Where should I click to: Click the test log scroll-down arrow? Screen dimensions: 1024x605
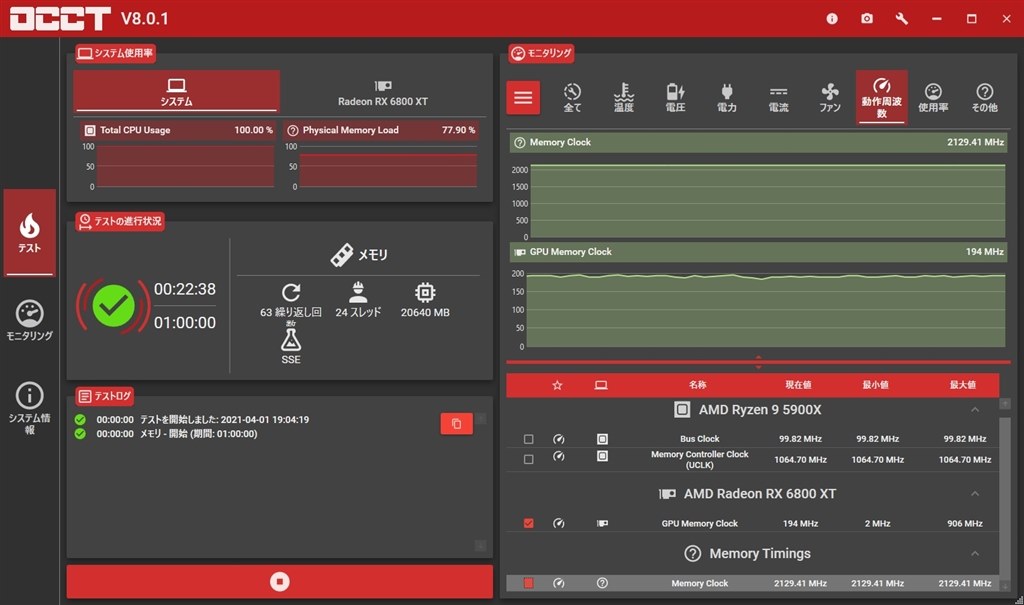(x=481, y=546)
